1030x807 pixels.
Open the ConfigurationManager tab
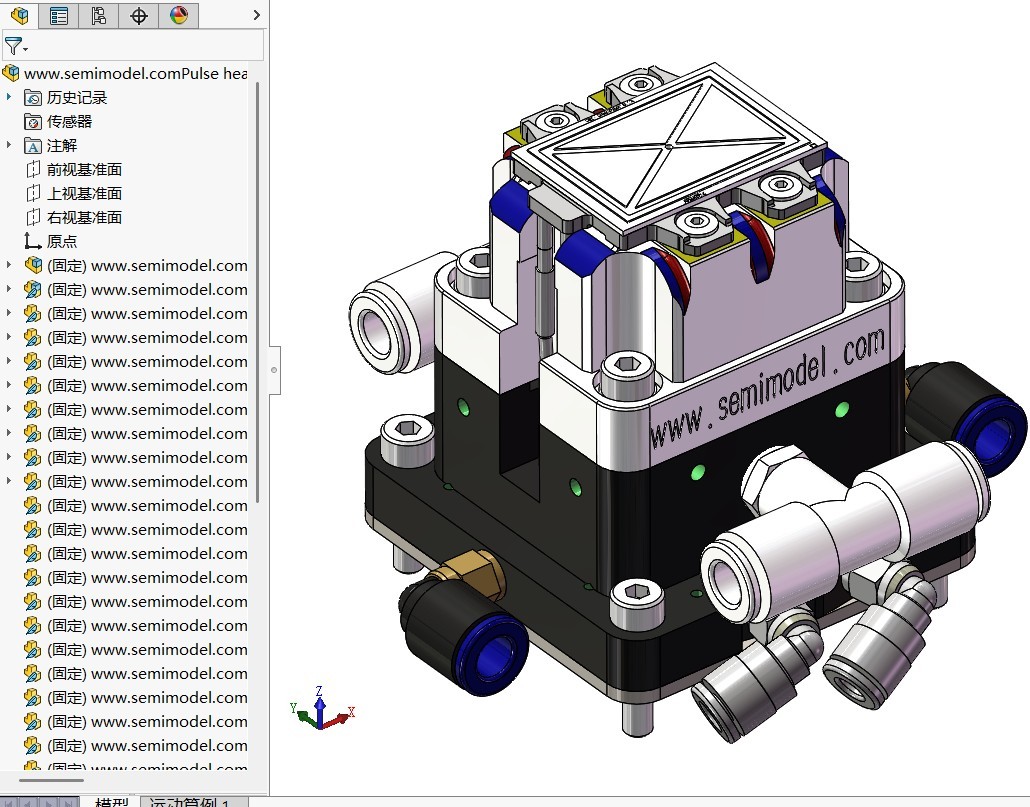[99, 15]
